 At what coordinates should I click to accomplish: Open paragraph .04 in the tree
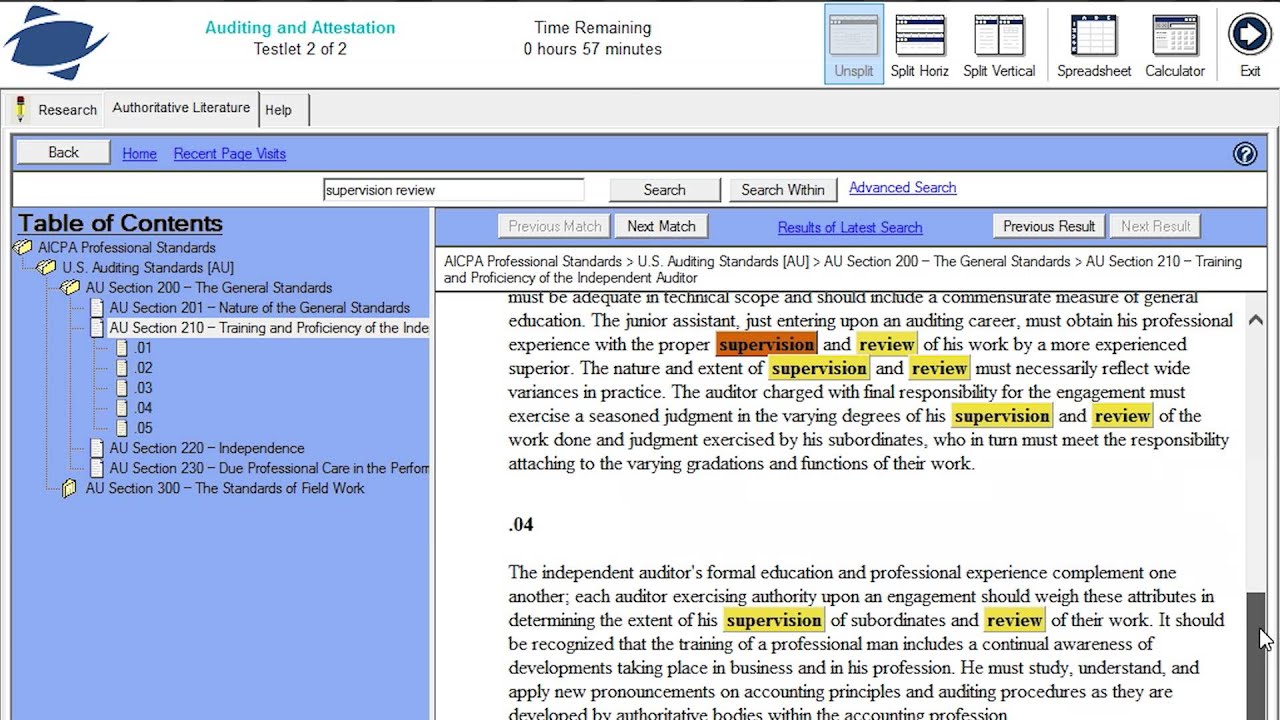tap(144, 408)
